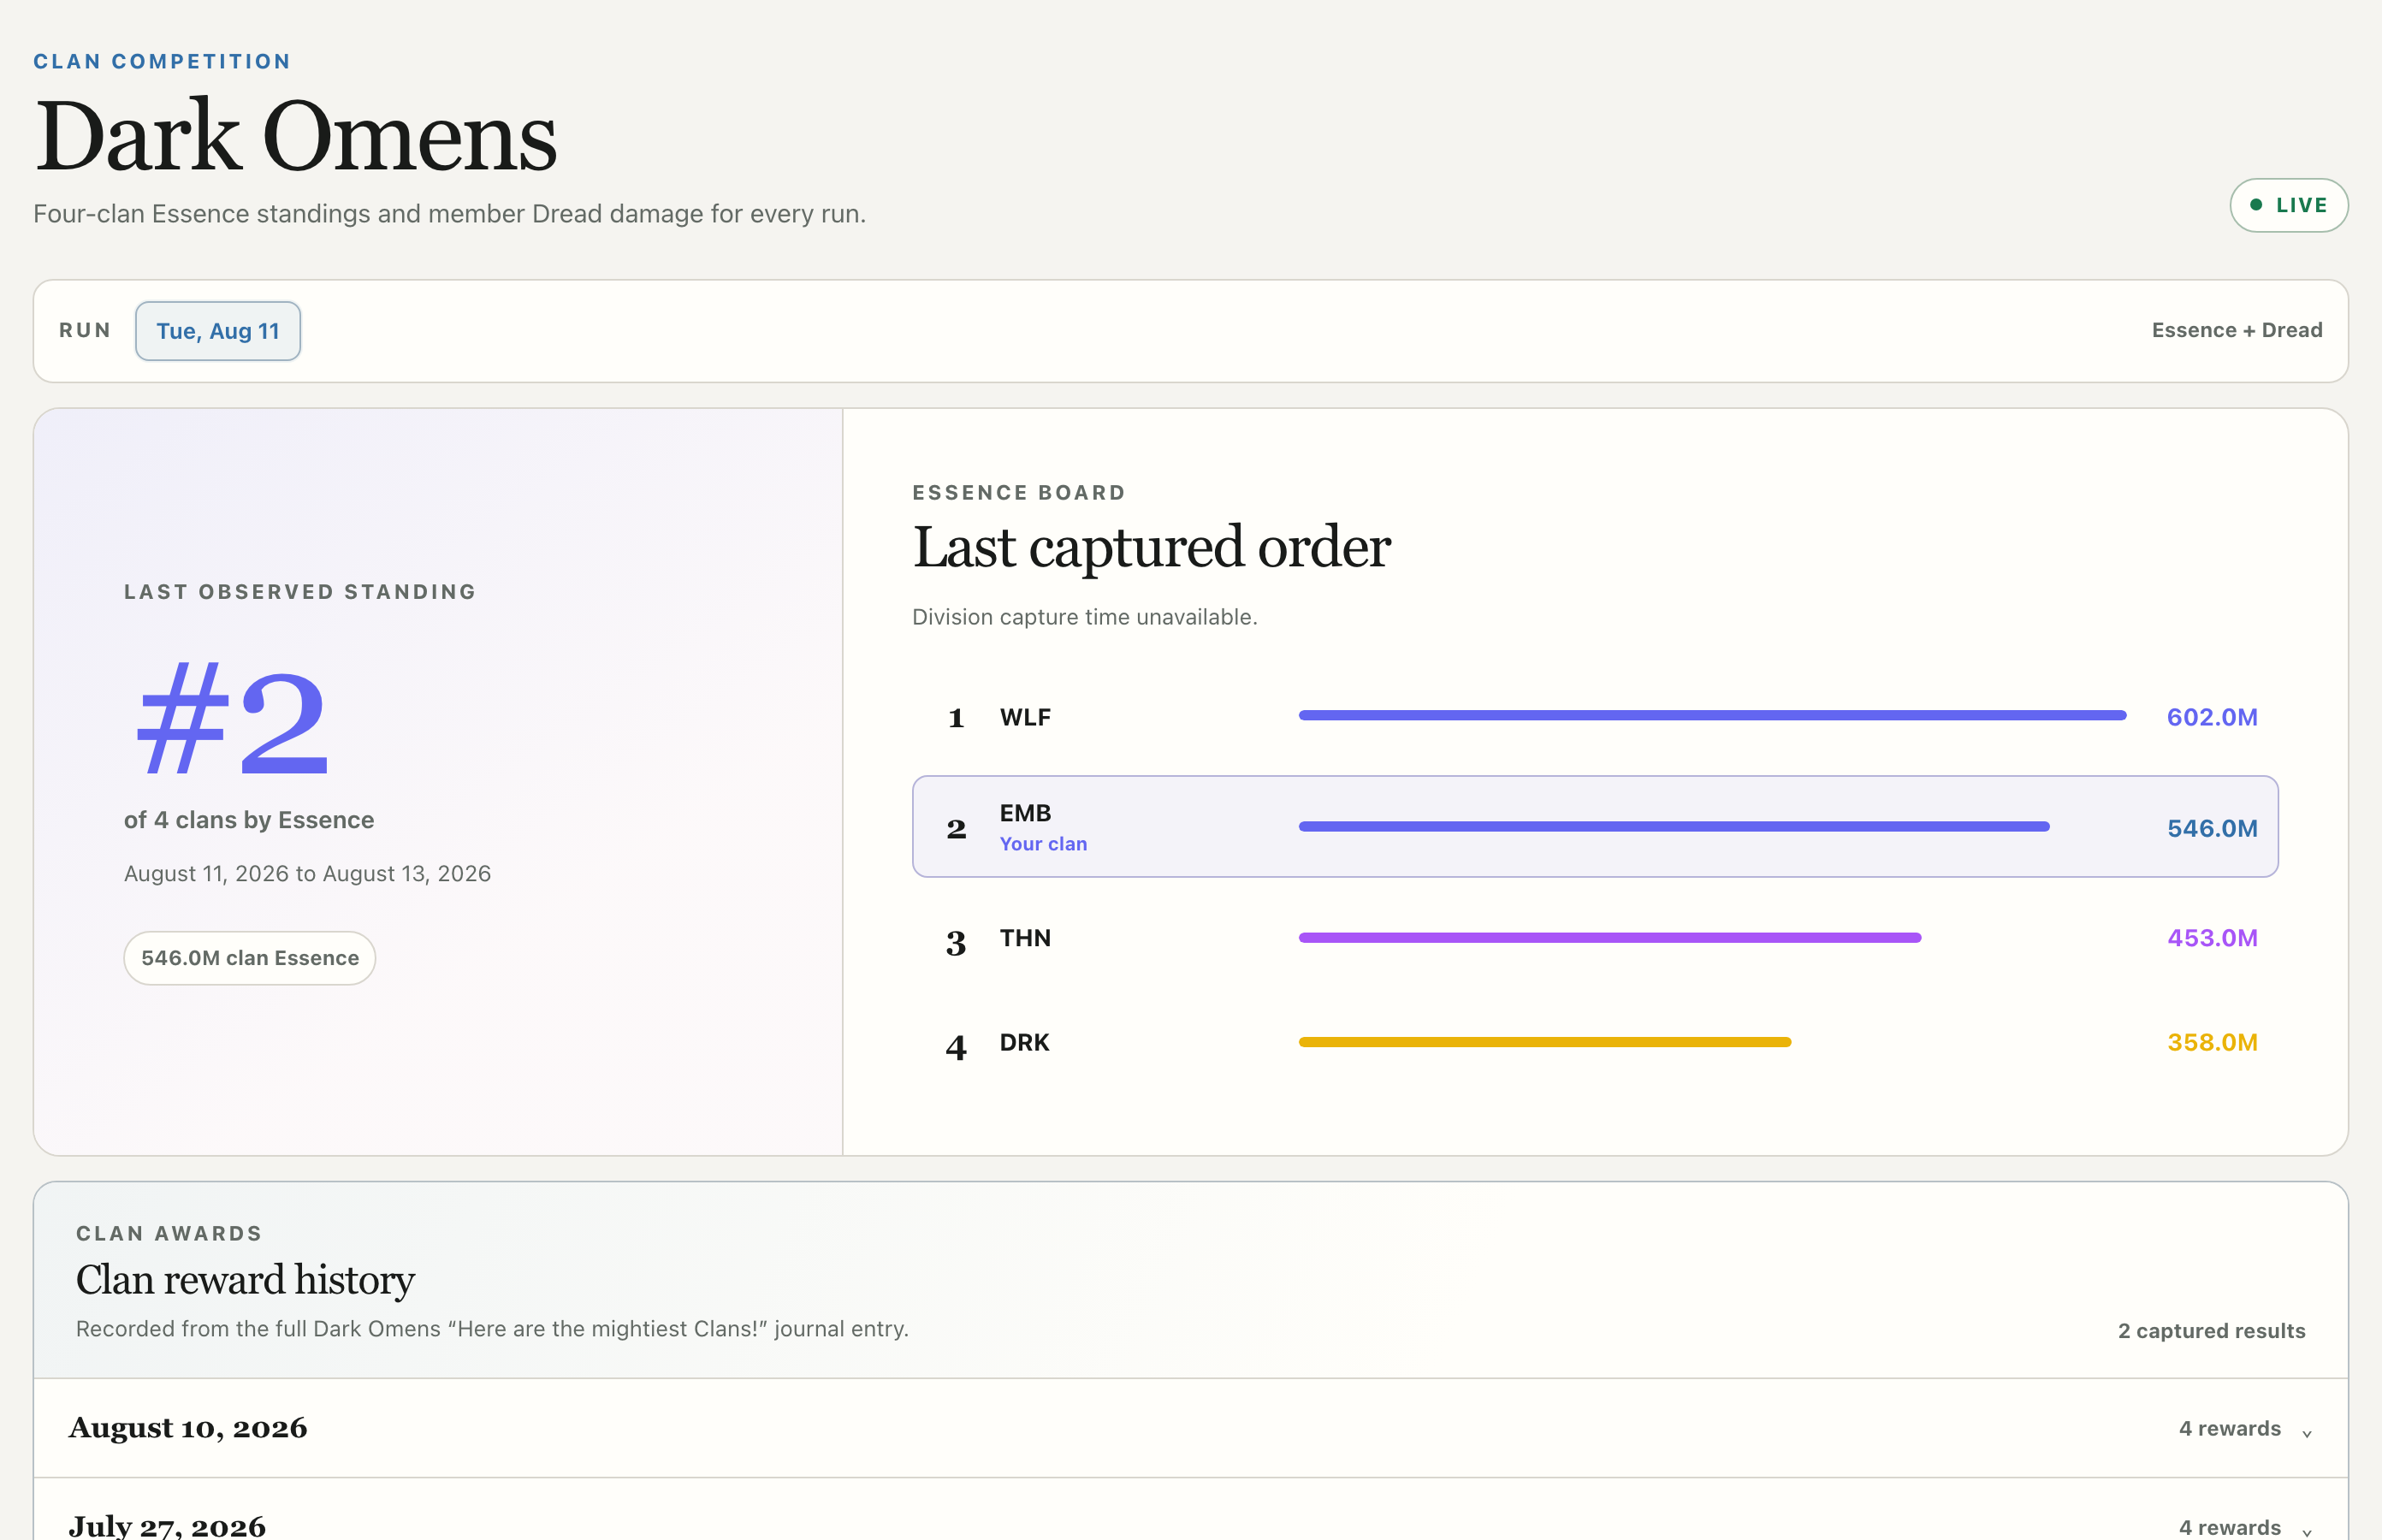The width and height of the screenshot is (2382, 1540).
Task: Click the WLF essence progress bar
Action: [1712, 716]
